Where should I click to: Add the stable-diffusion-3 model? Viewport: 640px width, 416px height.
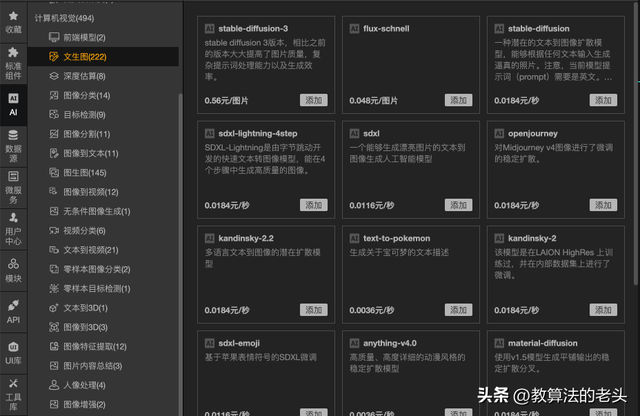(313, 100)
